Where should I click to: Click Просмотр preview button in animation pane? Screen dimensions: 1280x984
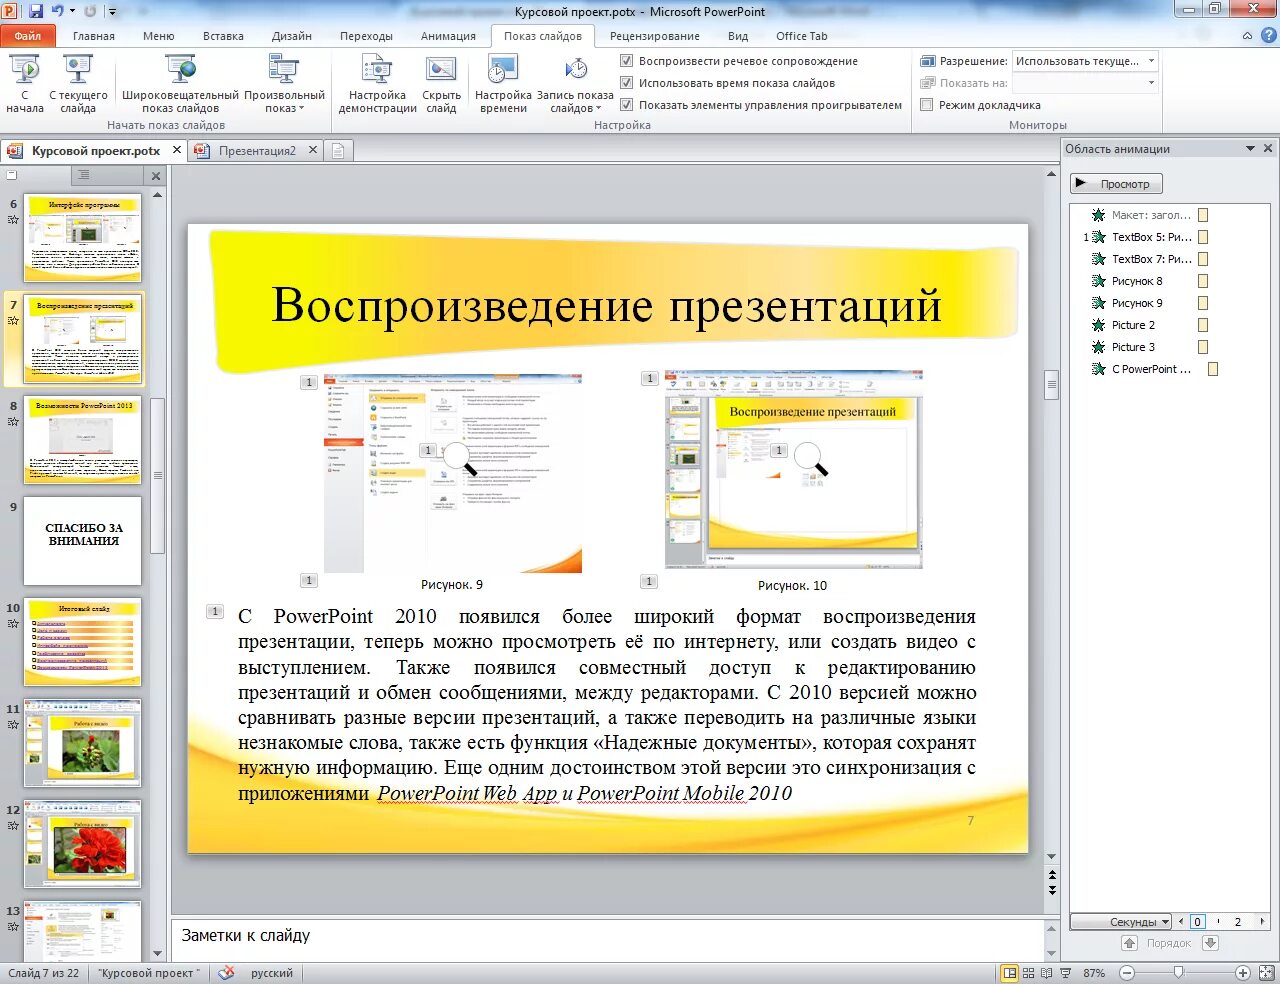coord(1116,184)
